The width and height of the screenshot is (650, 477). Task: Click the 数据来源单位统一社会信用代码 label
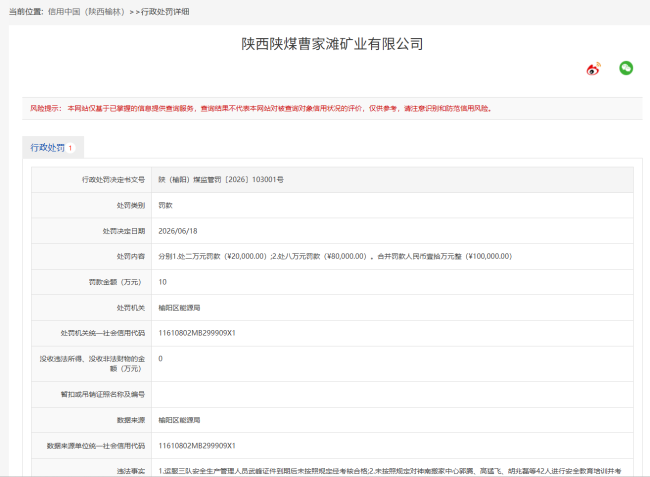[x=96, y=446]
